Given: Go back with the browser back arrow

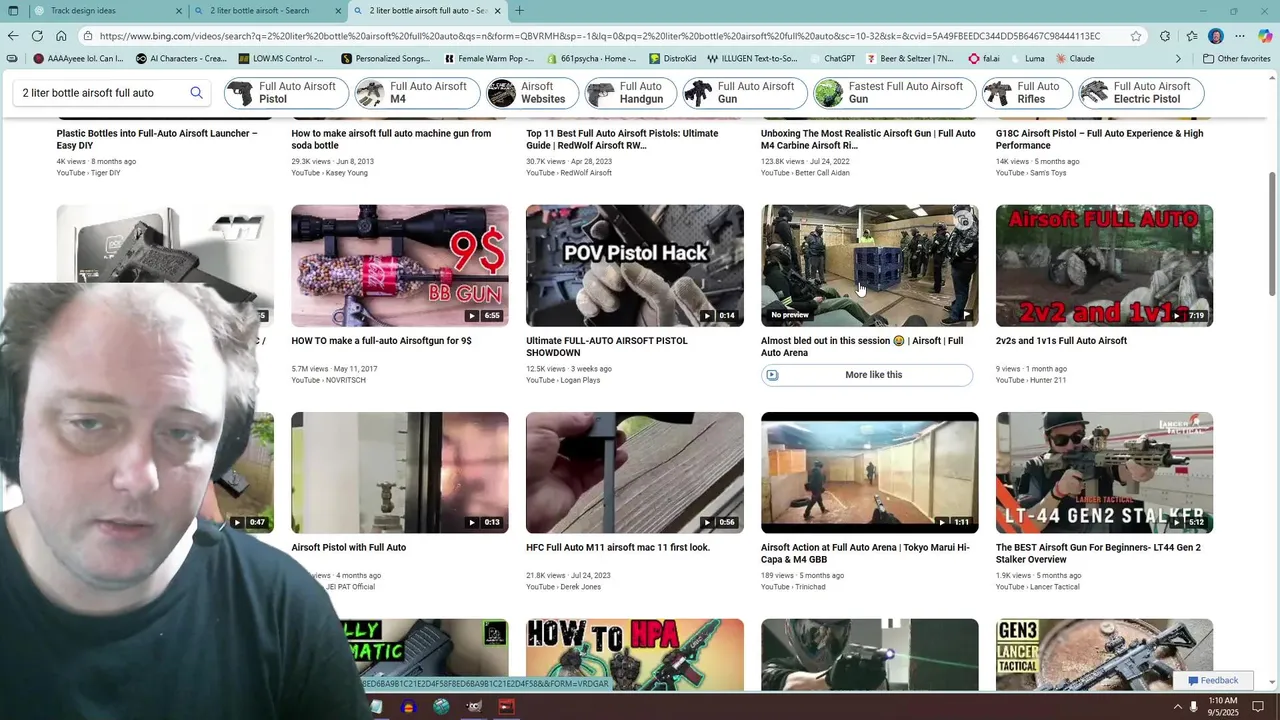Looking at the screenshot, I should click(13, 36).
